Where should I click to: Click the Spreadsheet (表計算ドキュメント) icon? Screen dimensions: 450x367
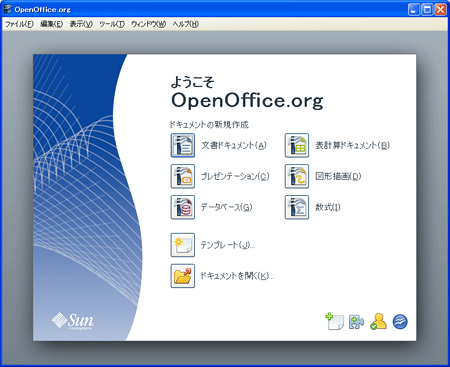[x=297, y=145]
